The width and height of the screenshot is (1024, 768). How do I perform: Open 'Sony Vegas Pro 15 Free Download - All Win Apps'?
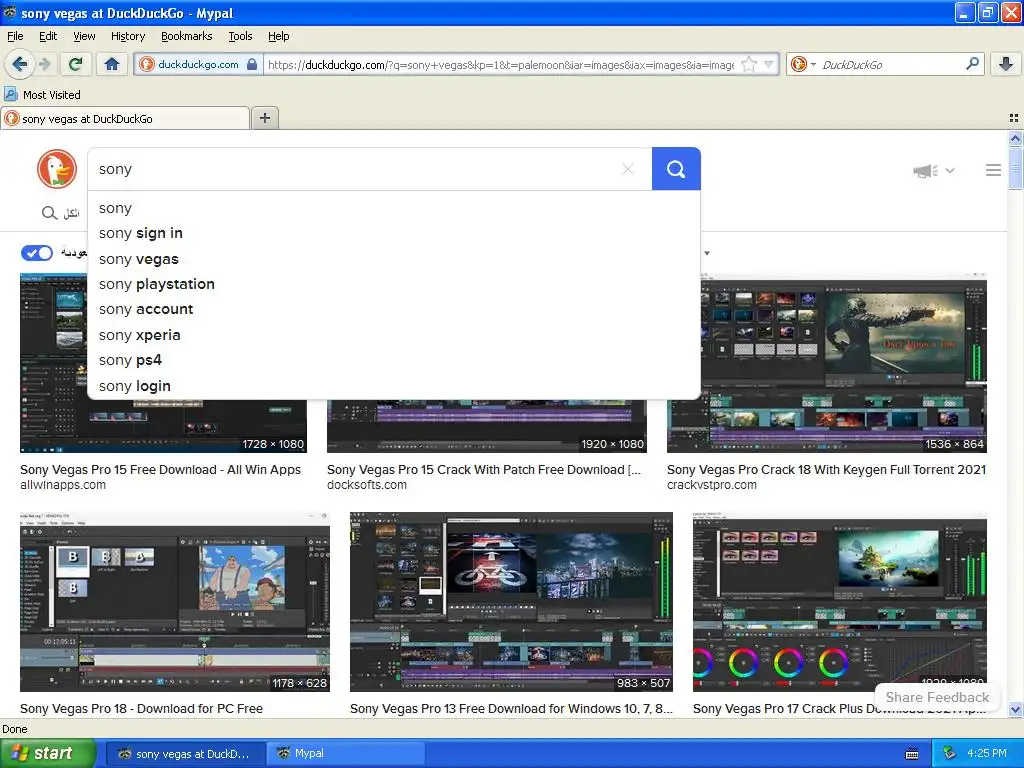[x=160, y=470]
